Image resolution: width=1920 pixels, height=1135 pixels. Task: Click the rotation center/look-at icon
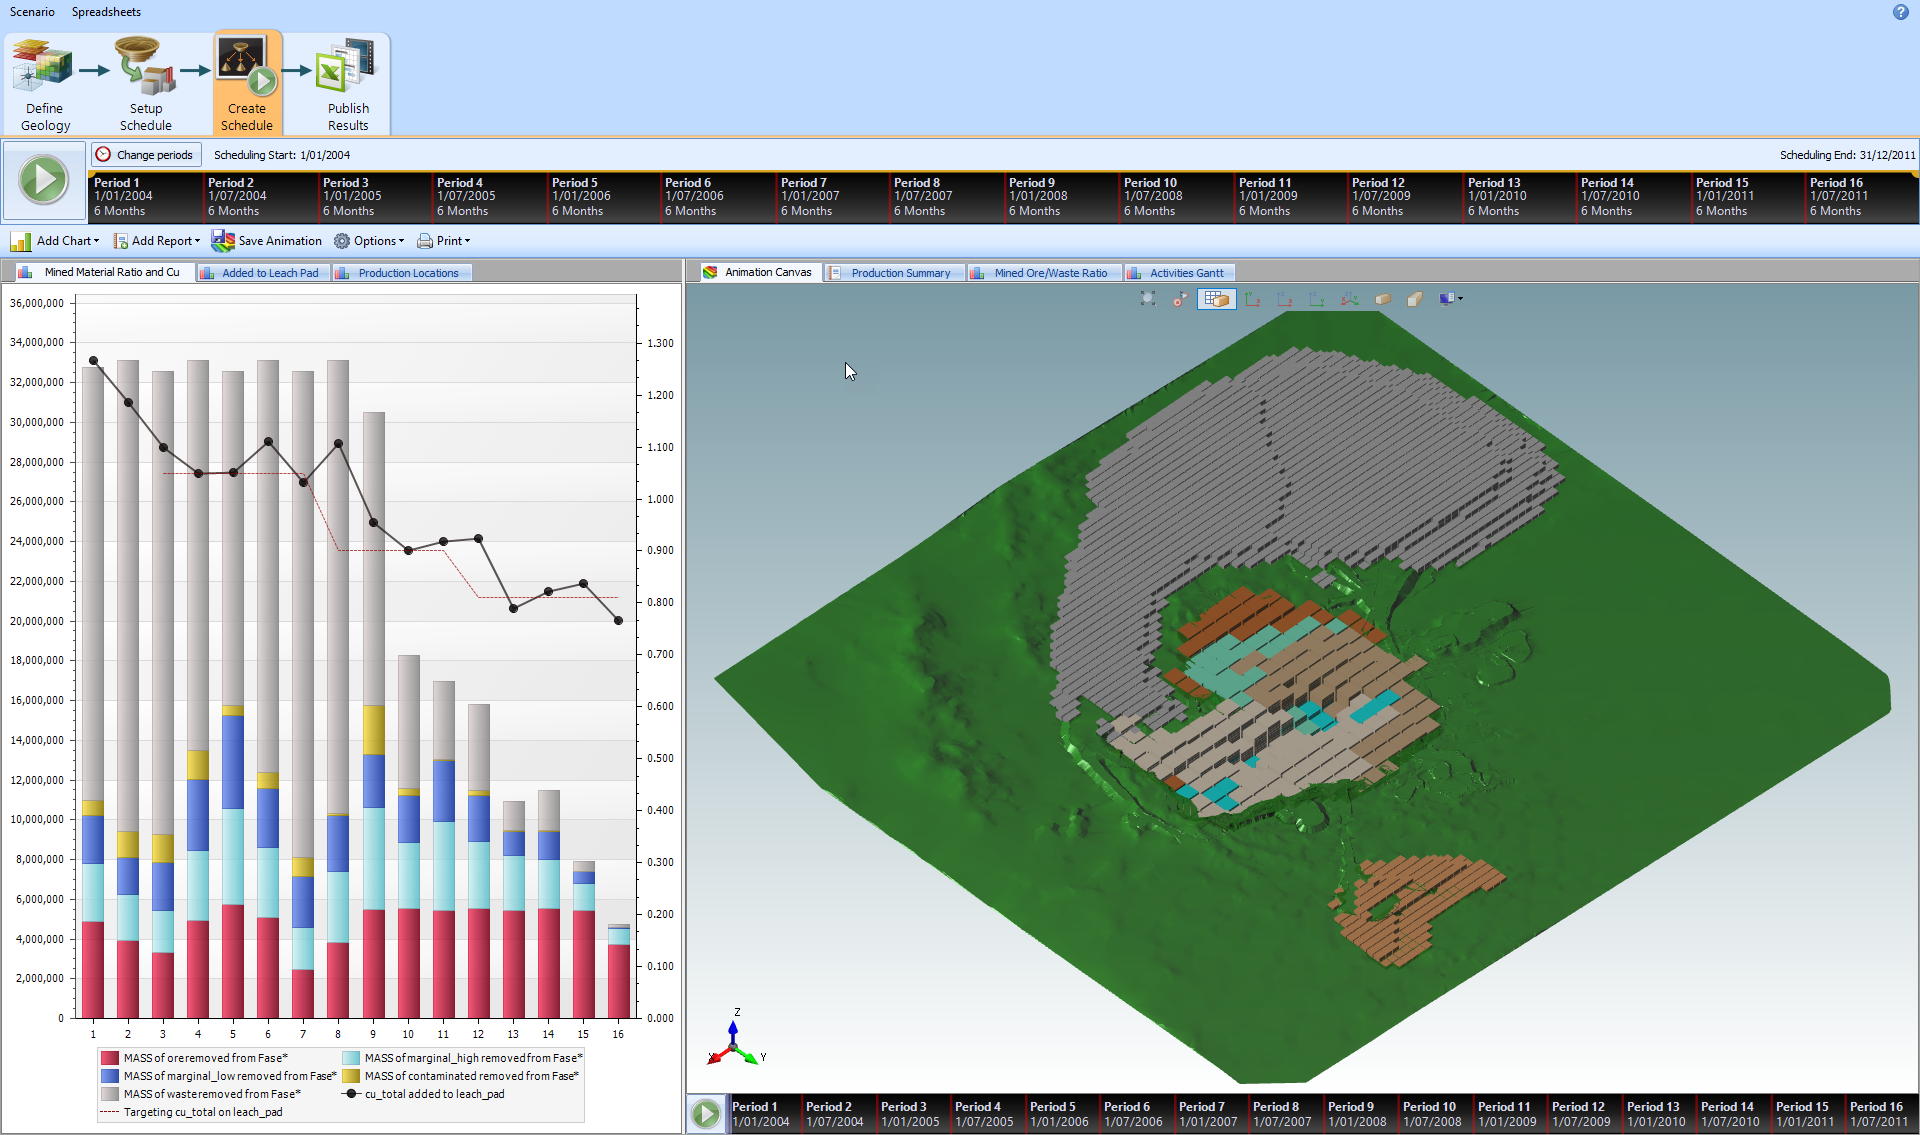coord(1181,298)
